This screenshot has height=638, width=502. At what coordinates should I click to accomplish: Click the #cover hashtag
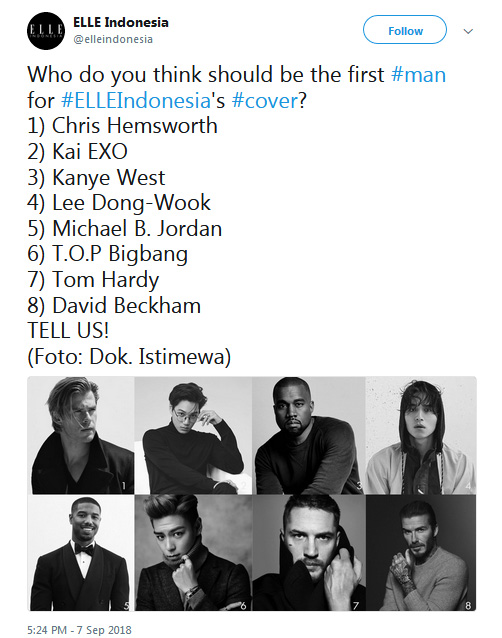265,101
